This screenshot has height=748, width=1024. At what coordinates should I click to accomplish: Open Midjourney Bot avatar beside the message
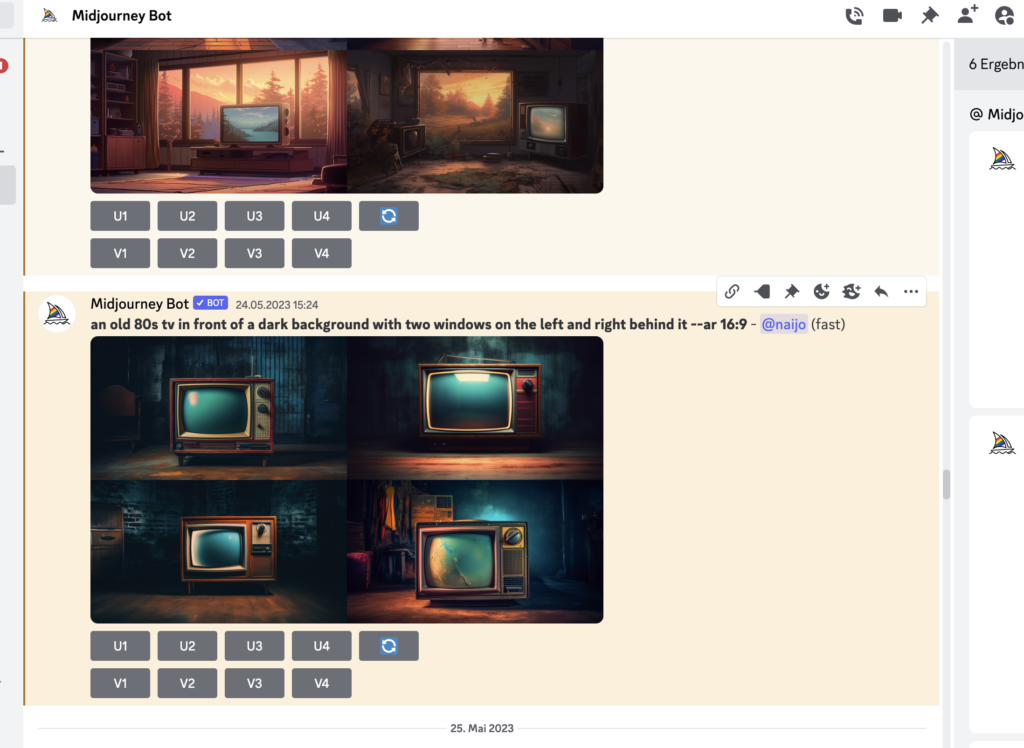[57, 314]
